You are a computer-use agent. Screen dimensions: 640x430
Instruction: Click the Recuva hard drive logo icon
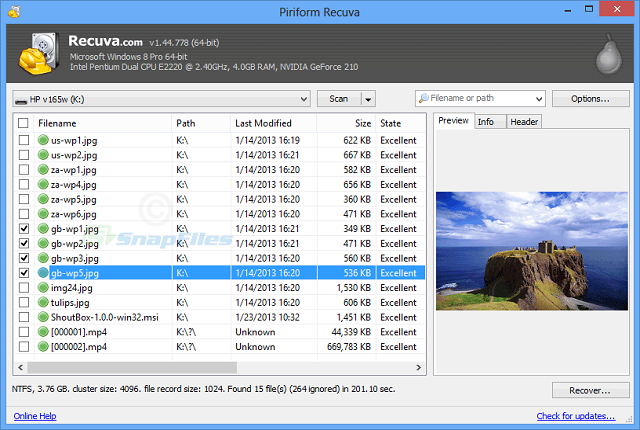(x=35, y=54)
